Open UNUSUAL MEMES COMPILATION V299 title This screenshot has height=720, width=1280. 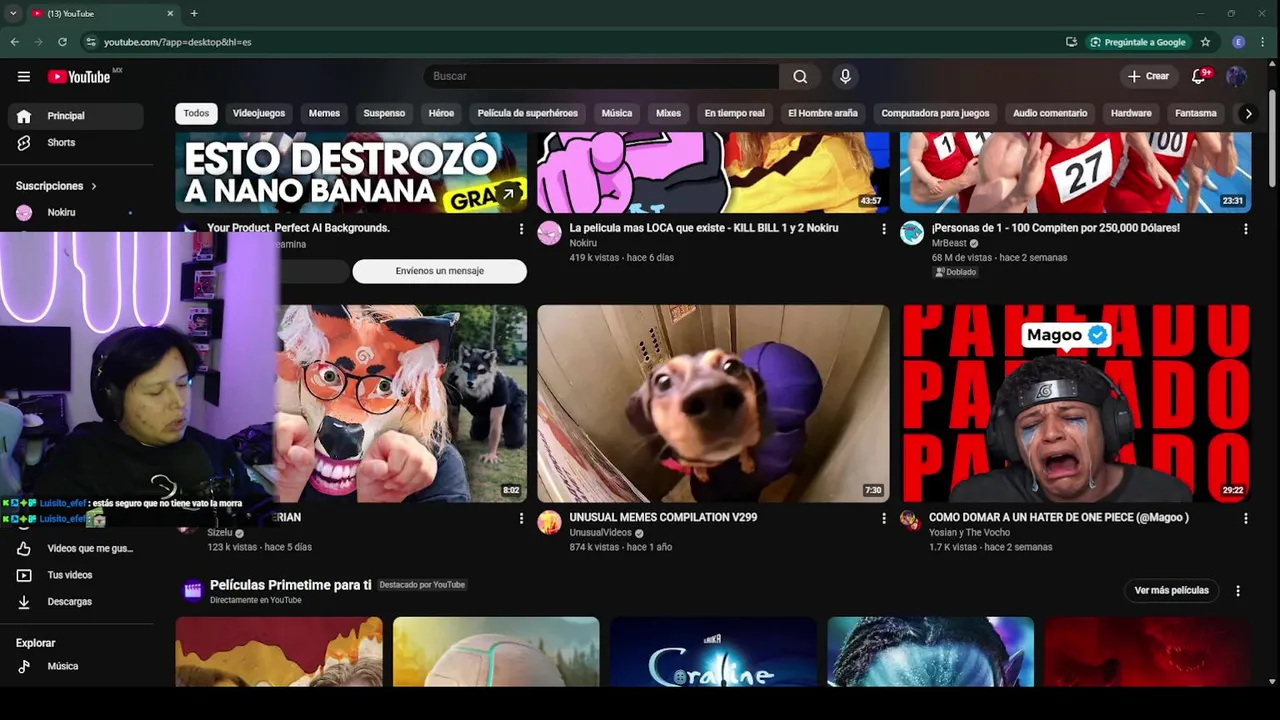(x=663, y=518)
